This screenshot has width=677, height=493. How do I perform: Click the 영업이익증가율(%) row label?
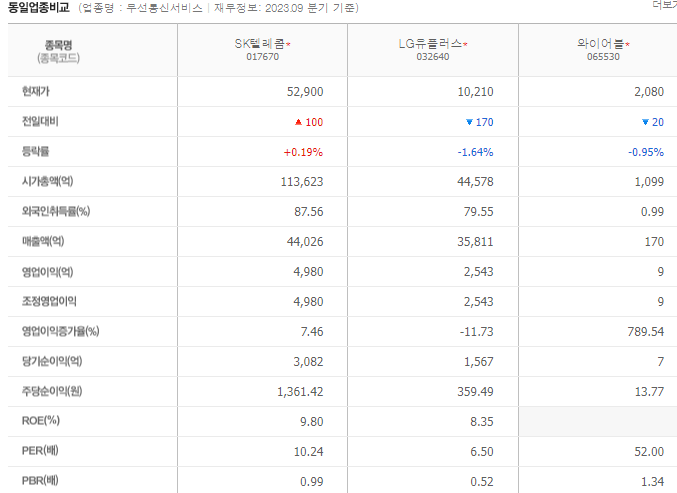point(60,331)
